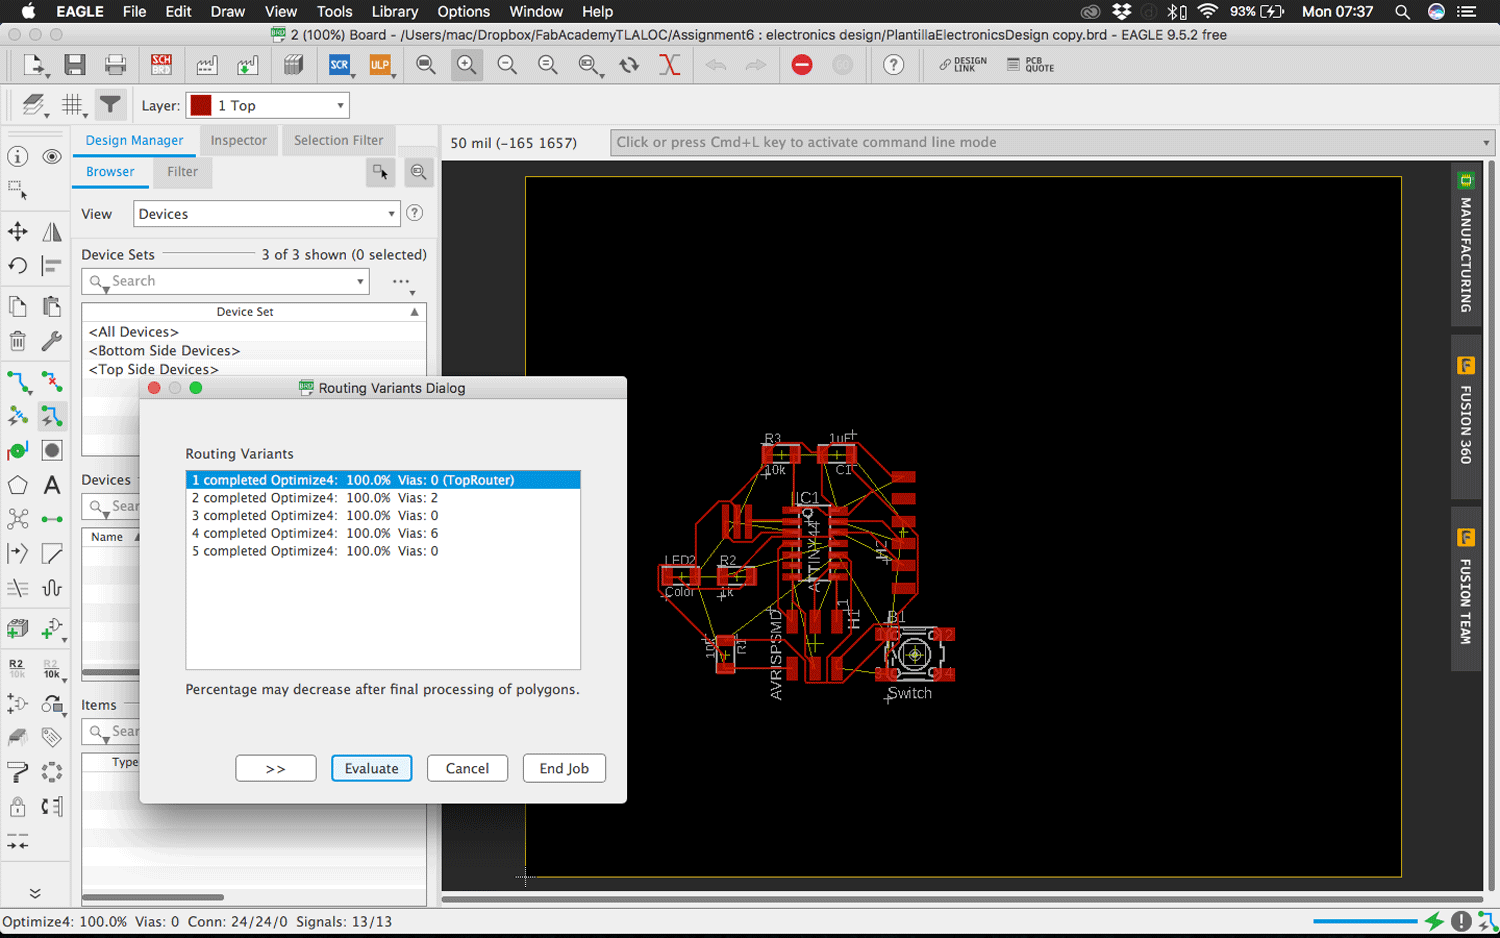1500x938 pixels.
Task: Switch to the Filter sub-tab
Action: coord(182,172)
